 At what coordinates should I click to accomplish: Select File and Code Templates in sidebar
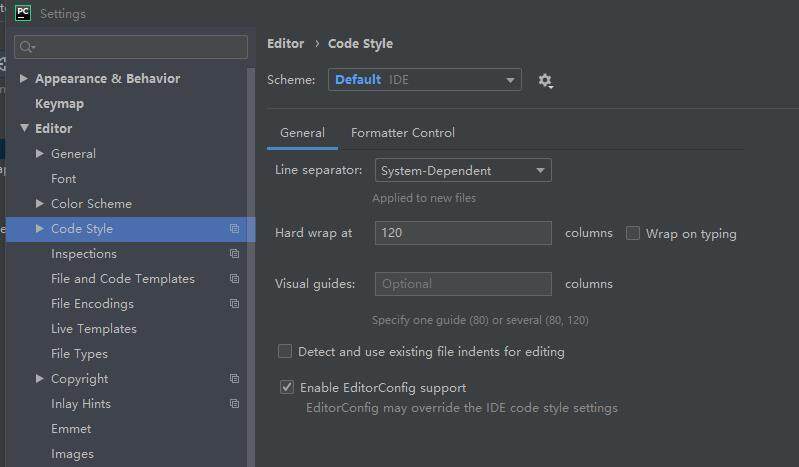point(123,279)
